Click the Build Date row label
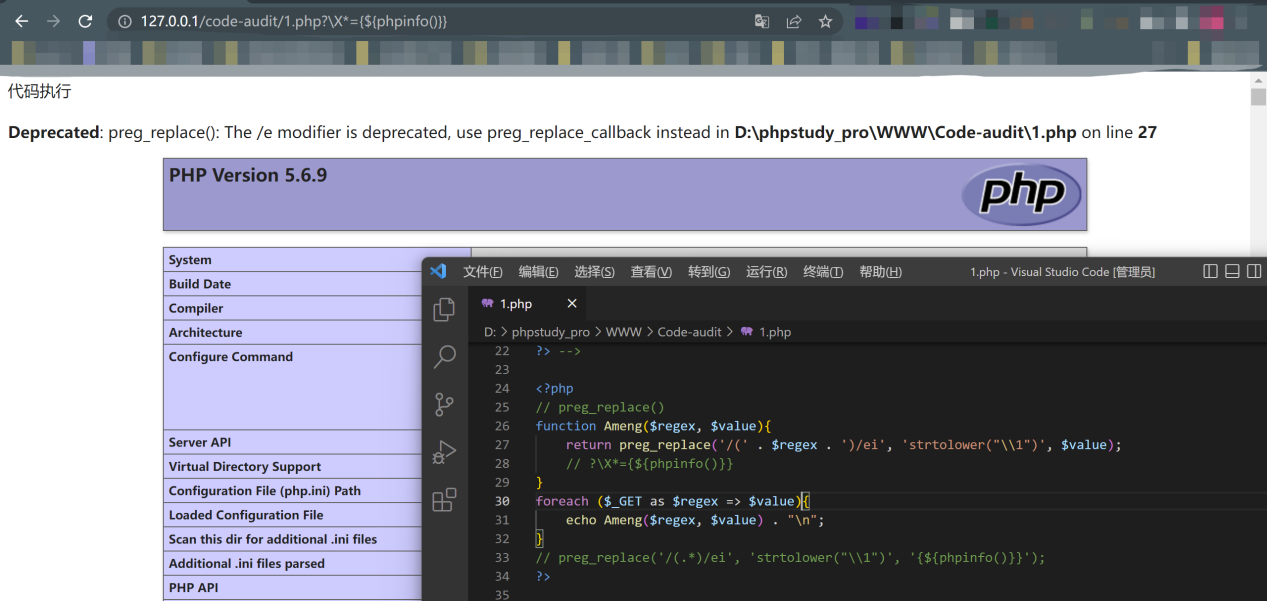The image size is (1267, 601). [x=200, y=284]
